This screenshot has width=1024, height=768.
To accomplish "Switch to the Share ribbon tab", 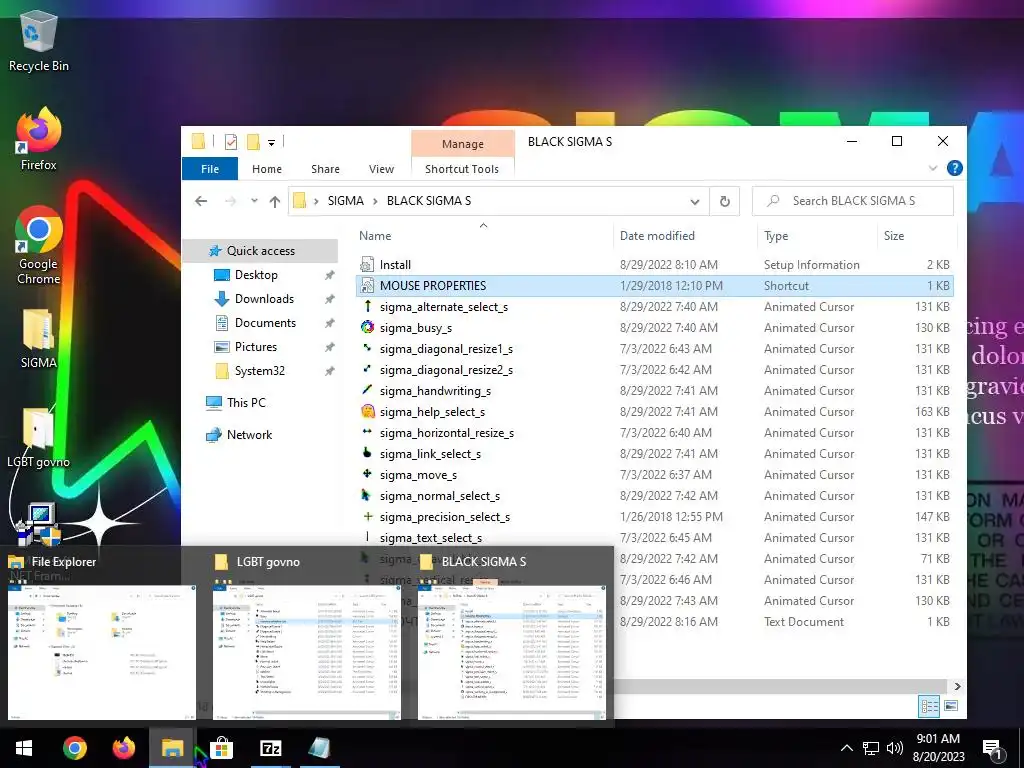I will pos(325,169).
